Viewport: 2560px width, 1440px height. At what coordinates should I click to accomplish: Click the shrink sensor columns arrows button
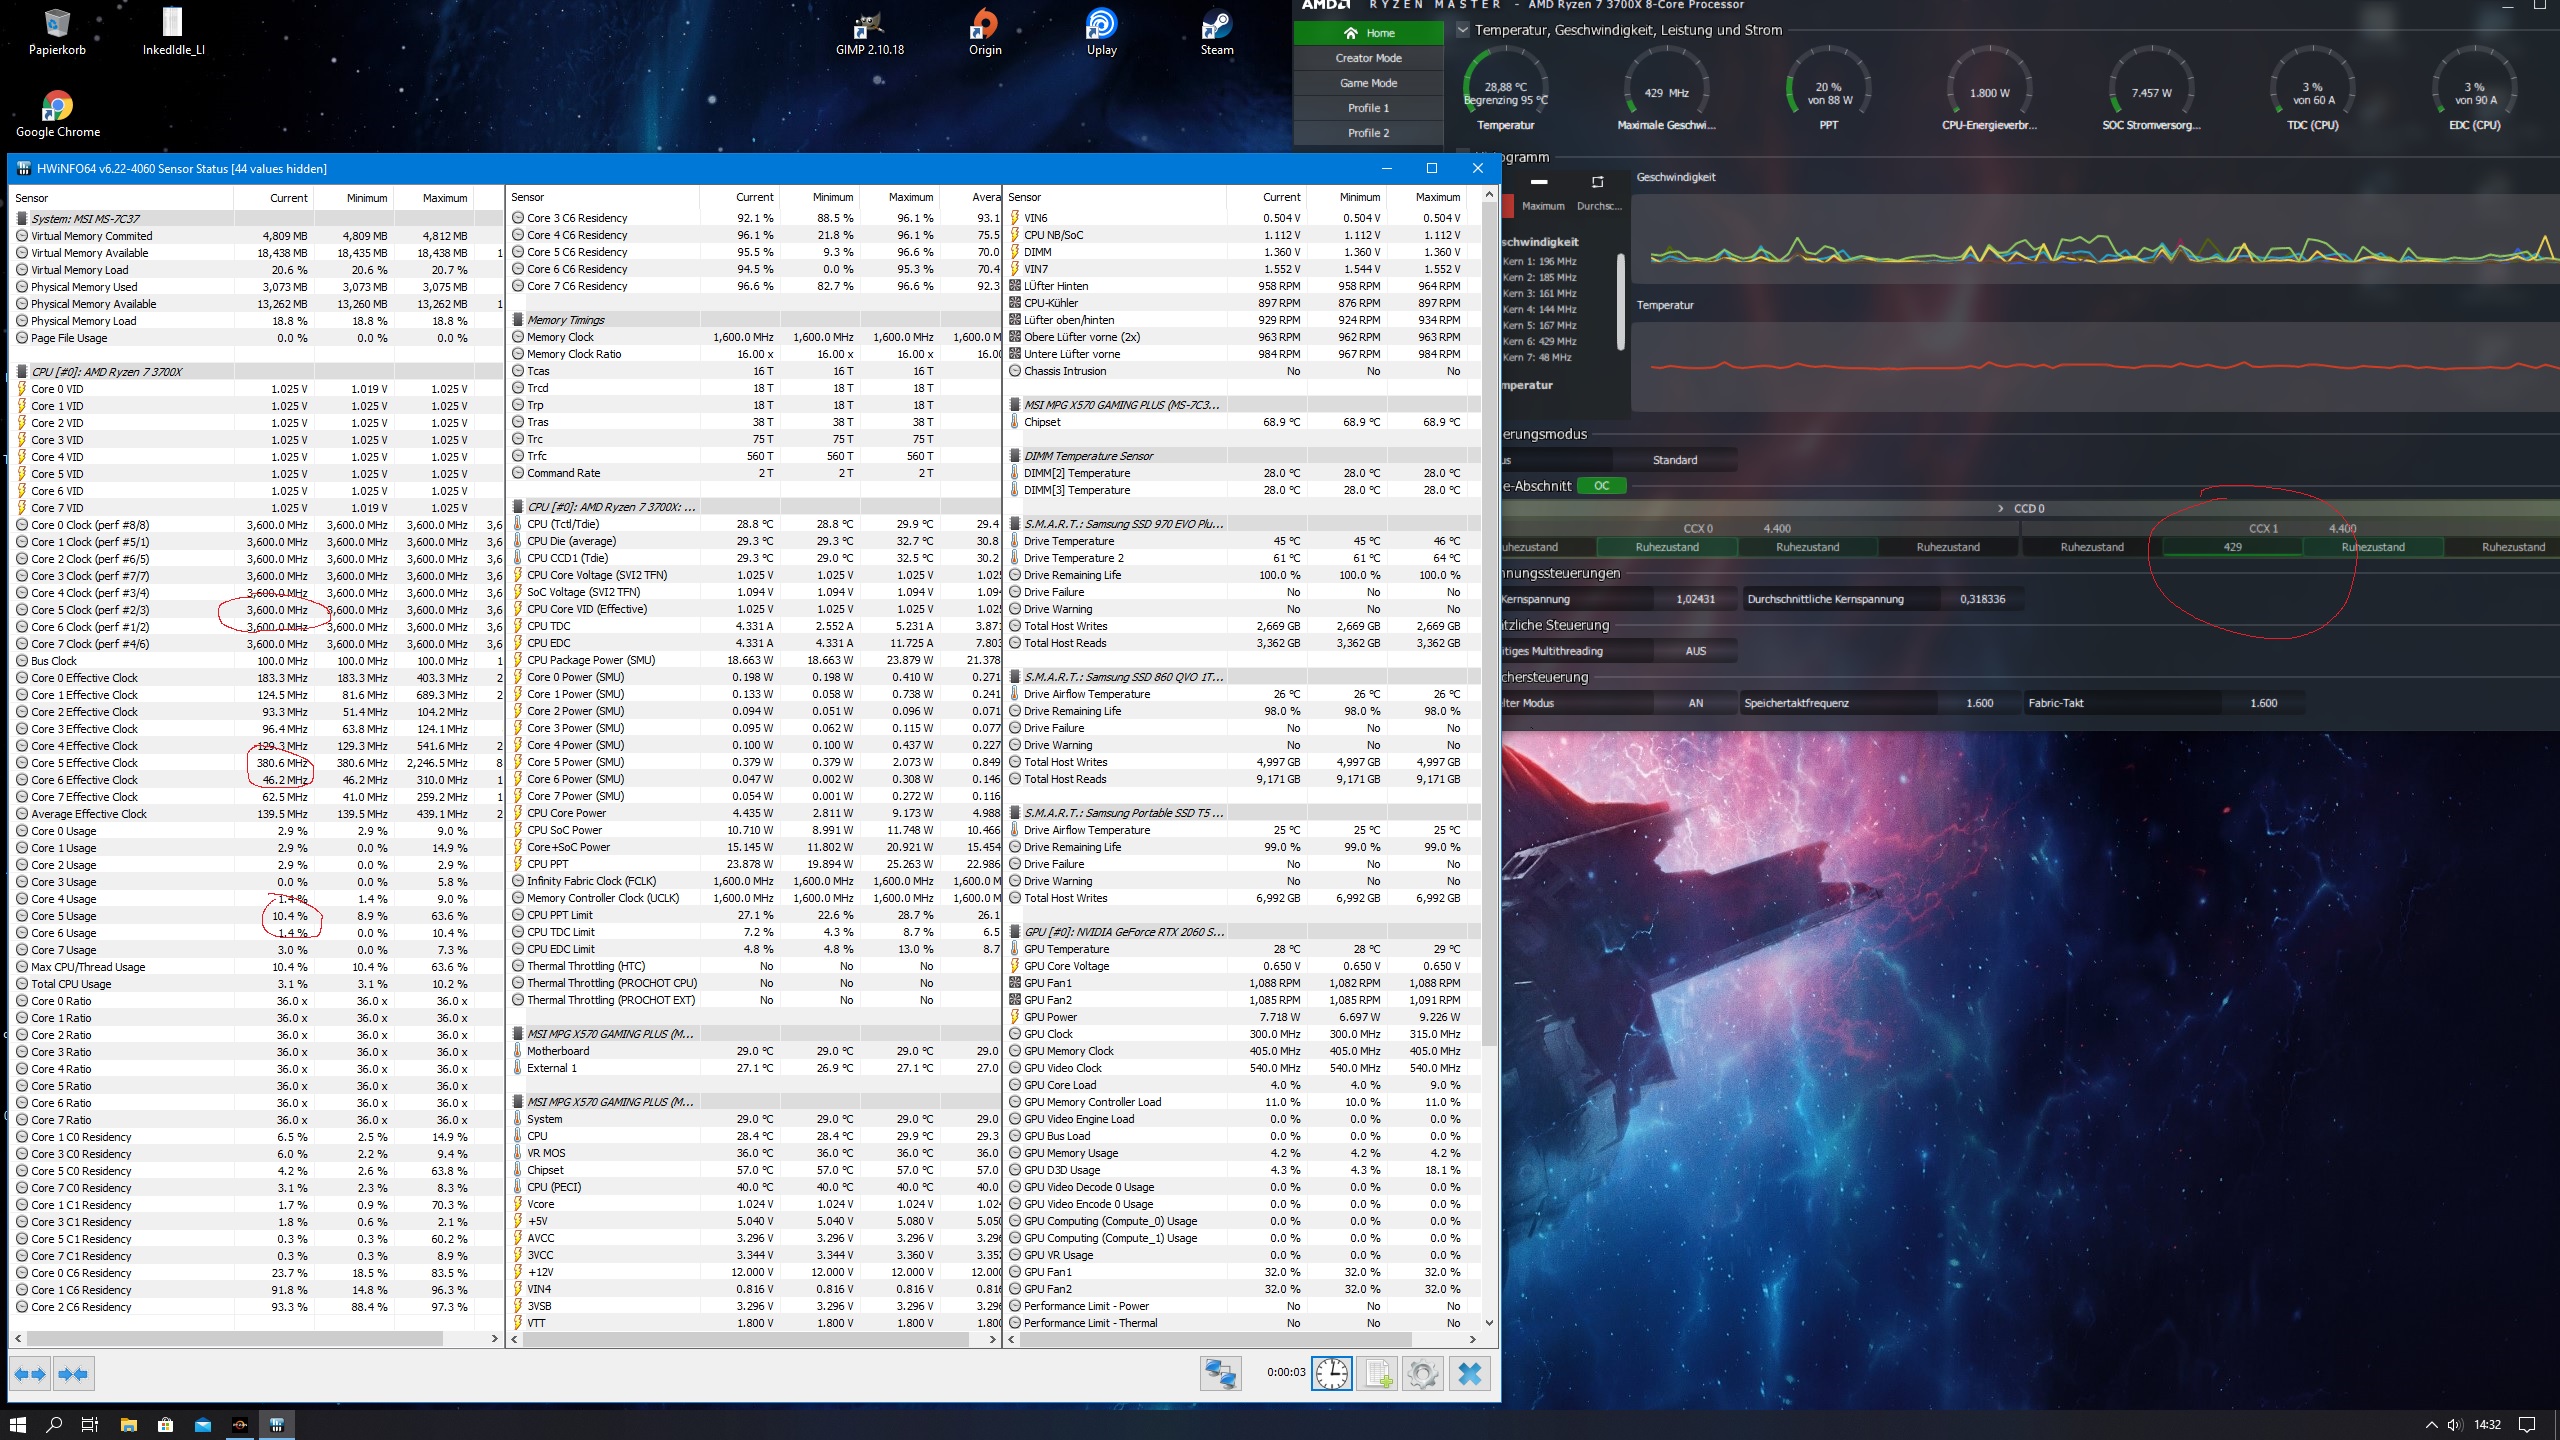coord(74,1374)
